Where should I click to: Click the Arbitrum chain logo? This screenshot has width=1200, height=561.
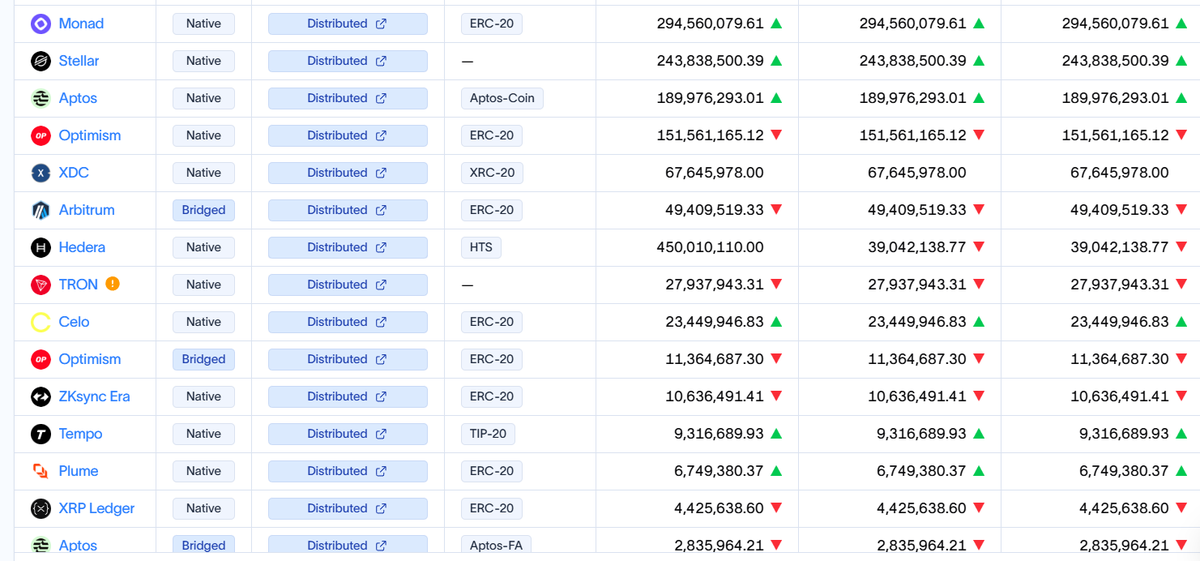point(41,210)
